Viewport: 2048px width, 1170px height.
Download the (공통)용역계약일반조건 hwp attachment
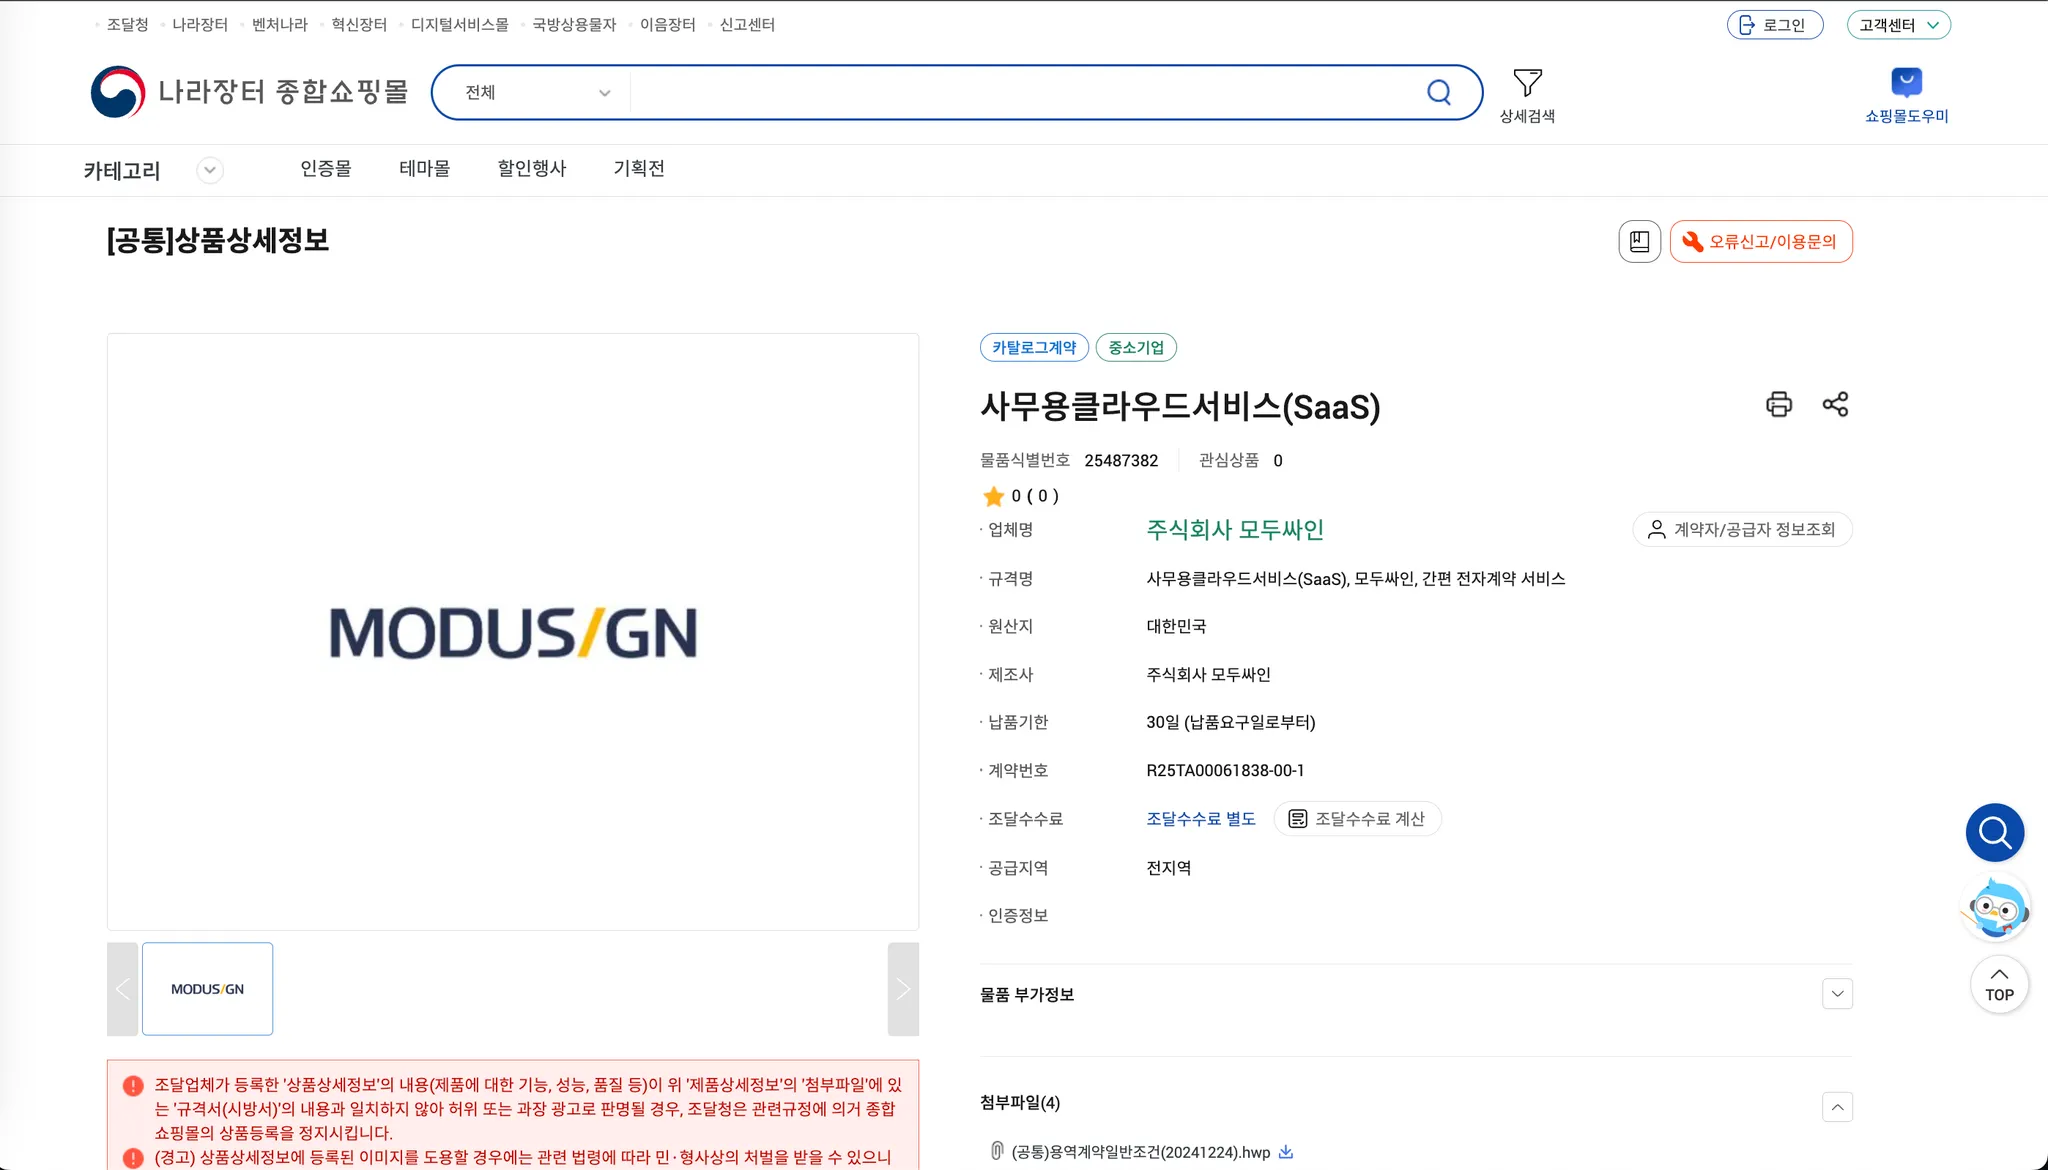click(1287, 1151)
